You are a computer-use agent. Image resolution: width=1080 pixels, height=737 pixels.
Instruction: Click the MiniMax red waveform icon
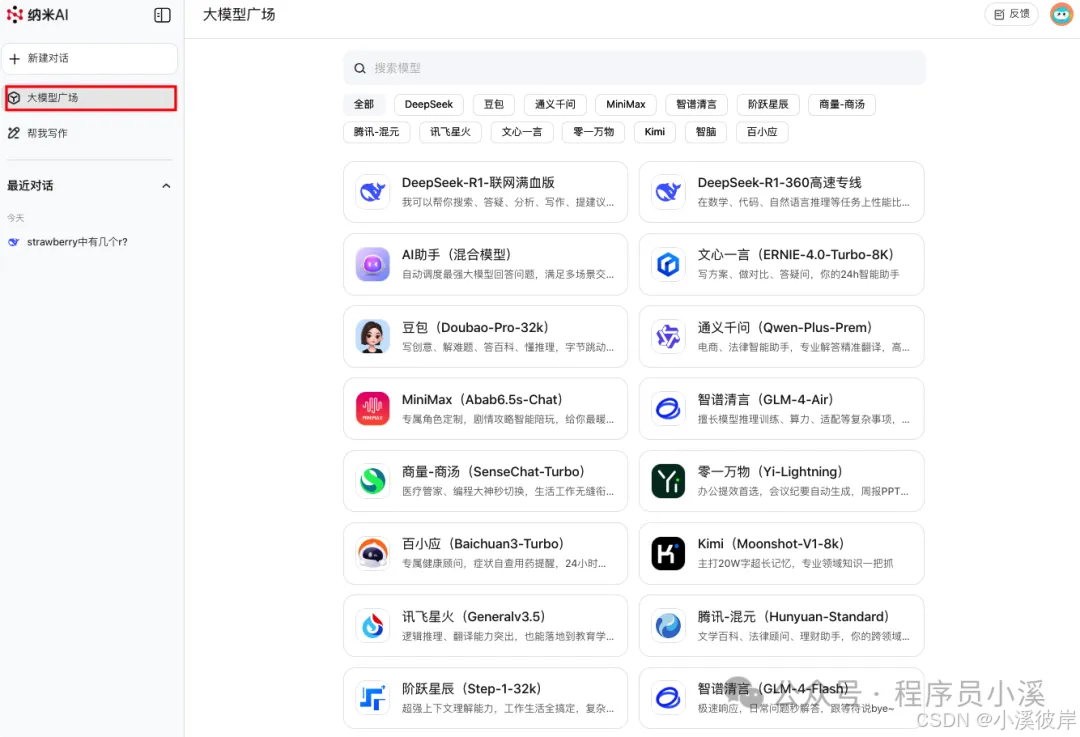click(x=373, y=408)
